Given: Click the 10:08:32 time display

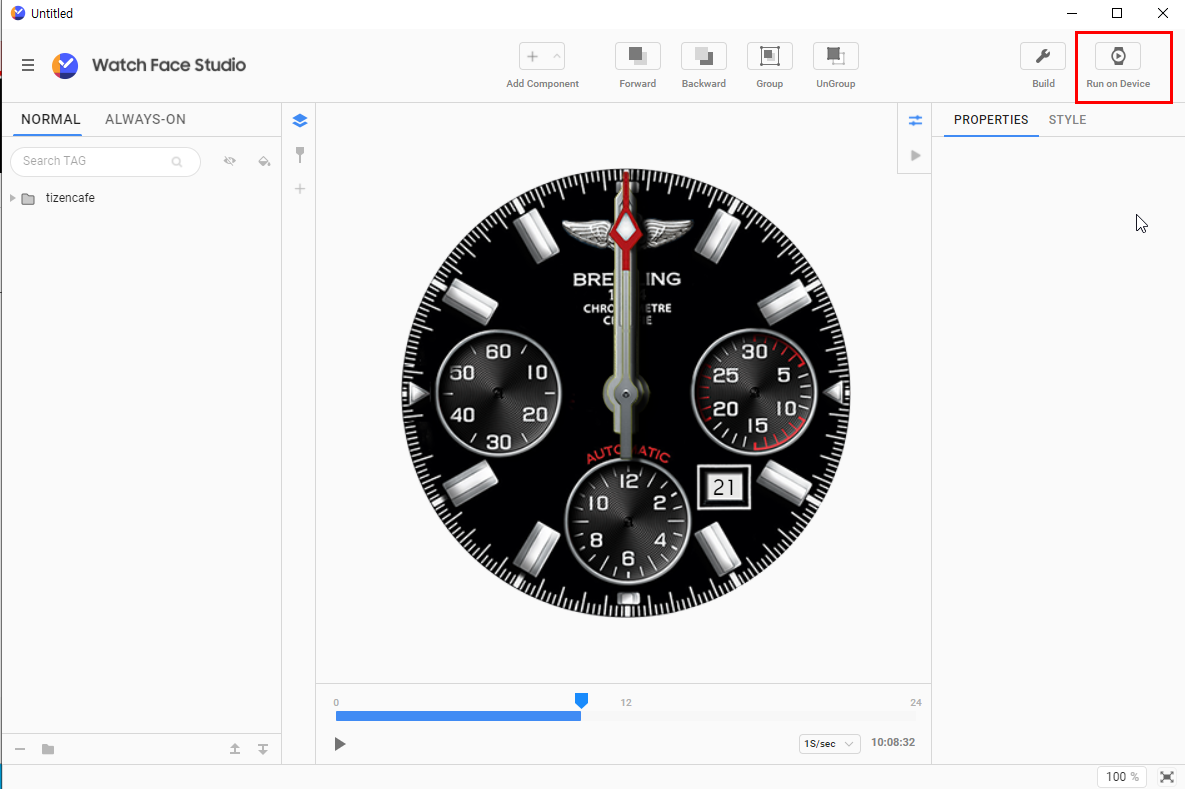Looking at the screenshot, I should 893,742.
